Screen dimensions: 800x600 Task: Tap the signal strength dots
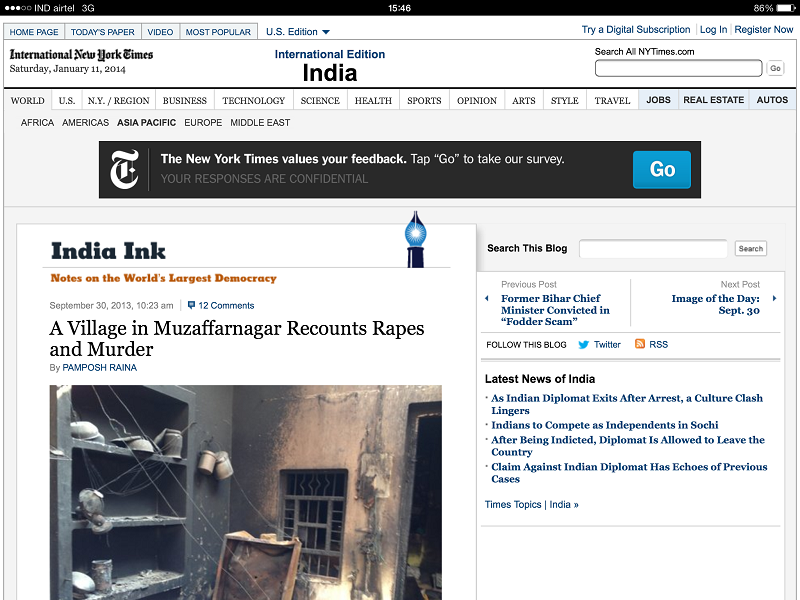click(17, 8)
